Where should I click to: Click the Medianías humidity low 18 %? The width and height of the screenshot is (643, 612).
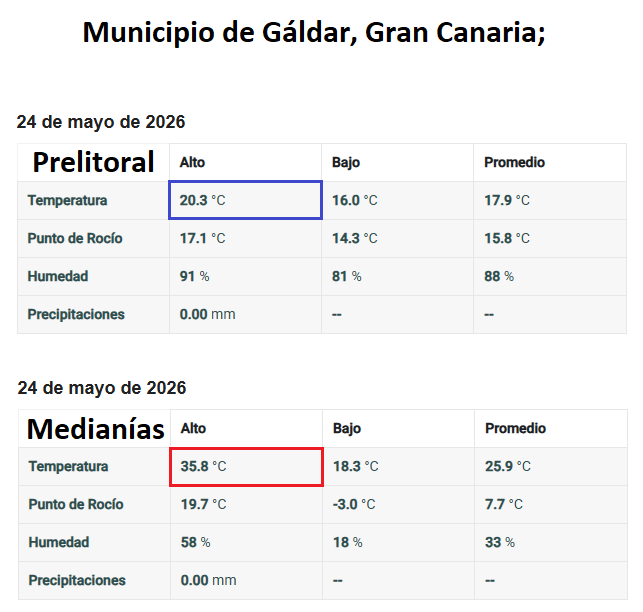coord(348,543)
